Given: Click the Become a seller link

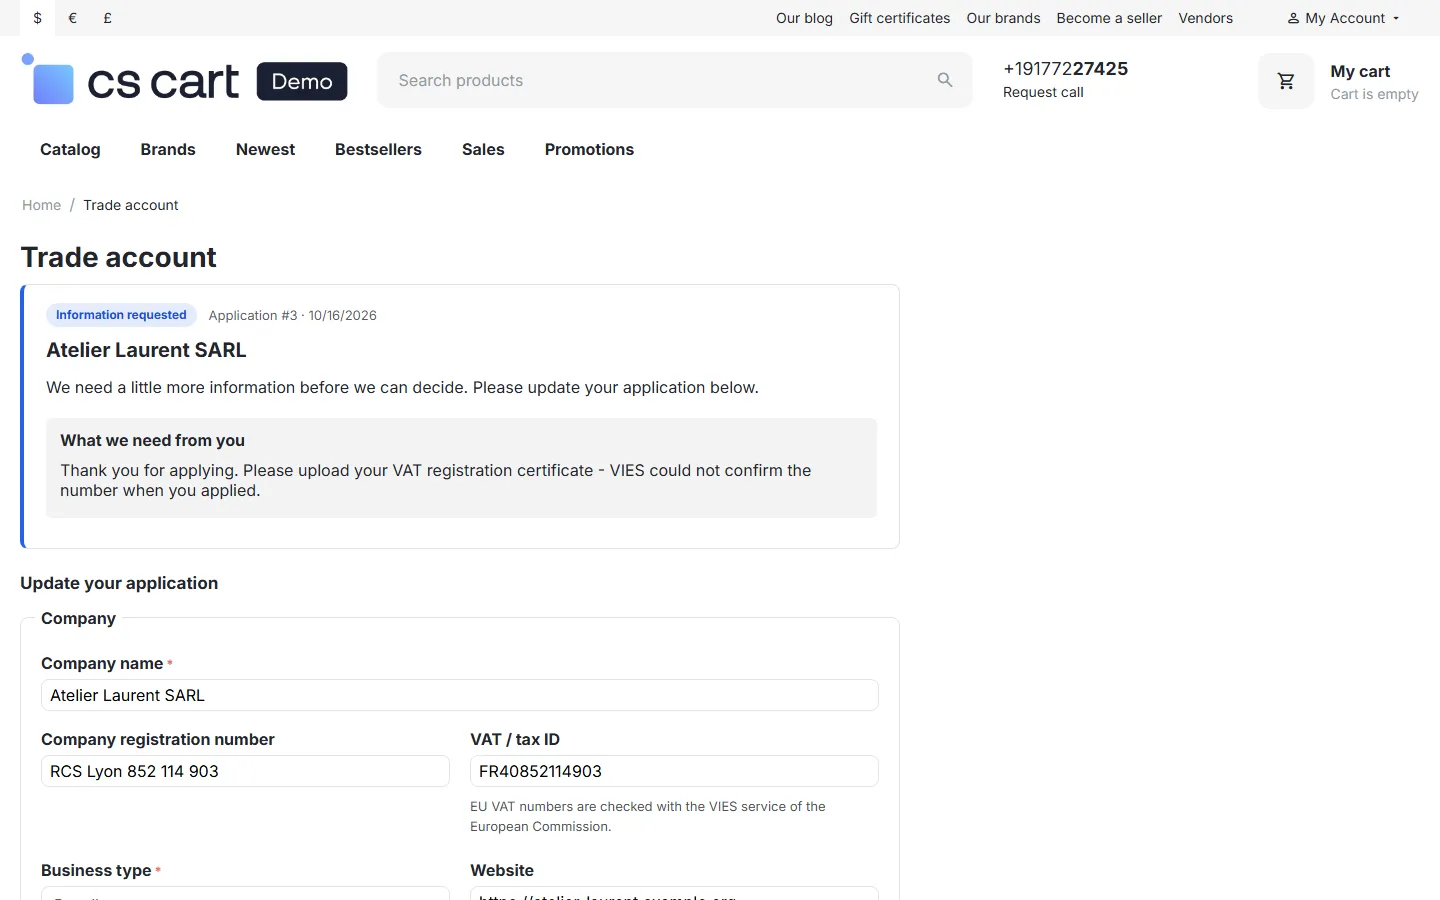Looking at the screenshot, I should (x=1109, y=18).
